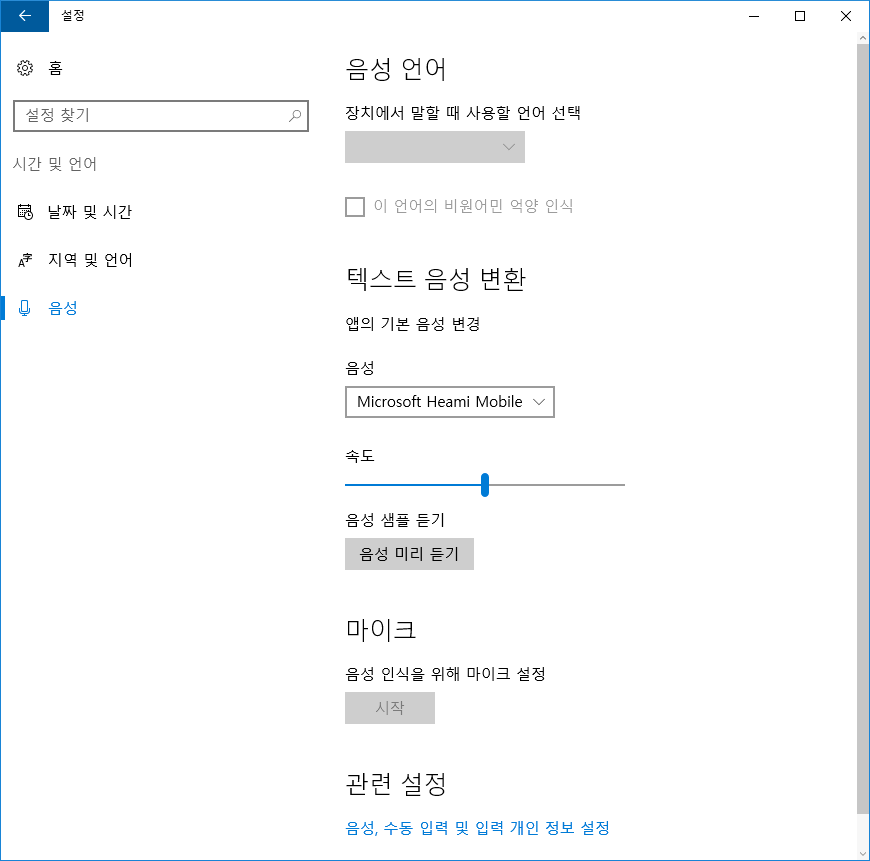Click the microphone icon beside 음성

(25, 308)
